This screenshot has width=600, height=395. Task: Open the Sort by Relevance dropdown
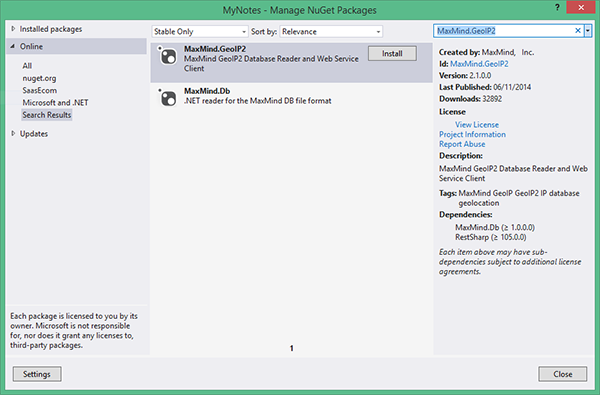pos(331,31)
